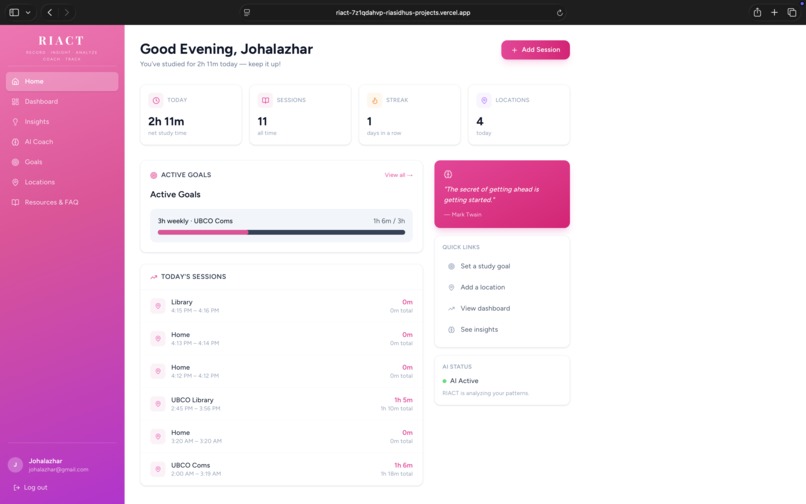Click the book icon on Sessions card
Screen dimensions: 806x504
[x=265, y=100]
